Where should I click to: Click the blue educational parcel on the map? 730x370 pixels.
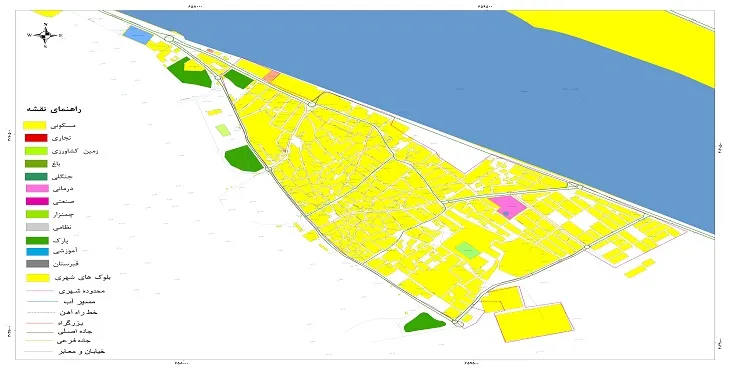tap(138, 35)
